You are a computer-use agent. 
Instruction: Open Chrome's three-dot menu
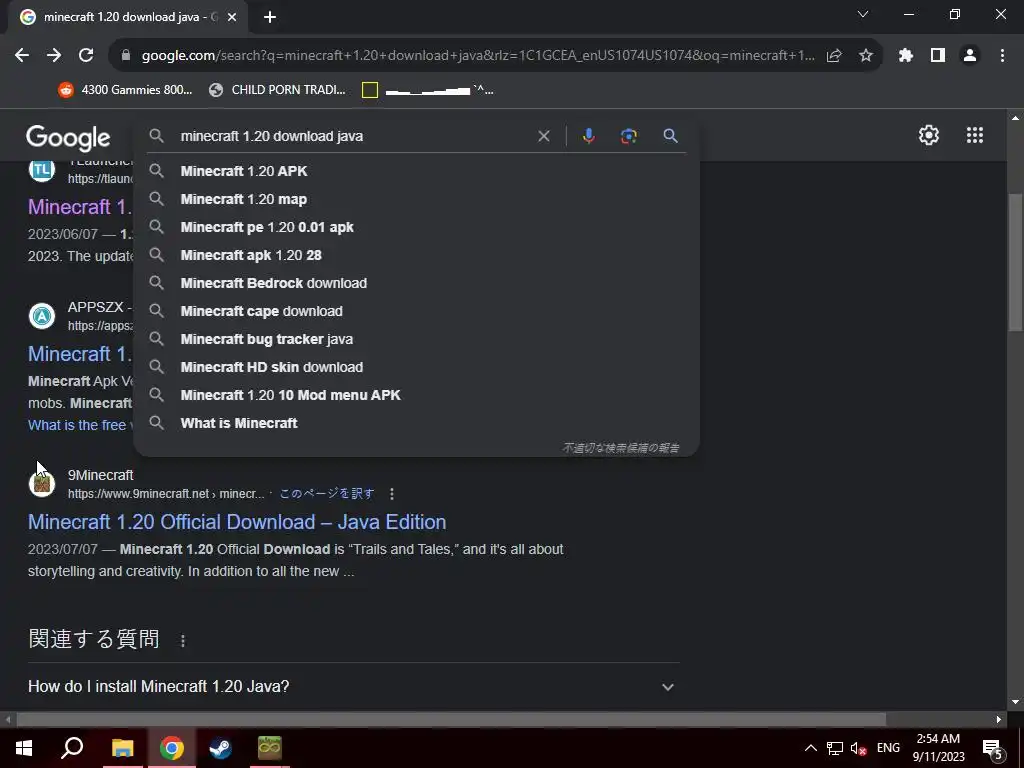(1002, 56)
